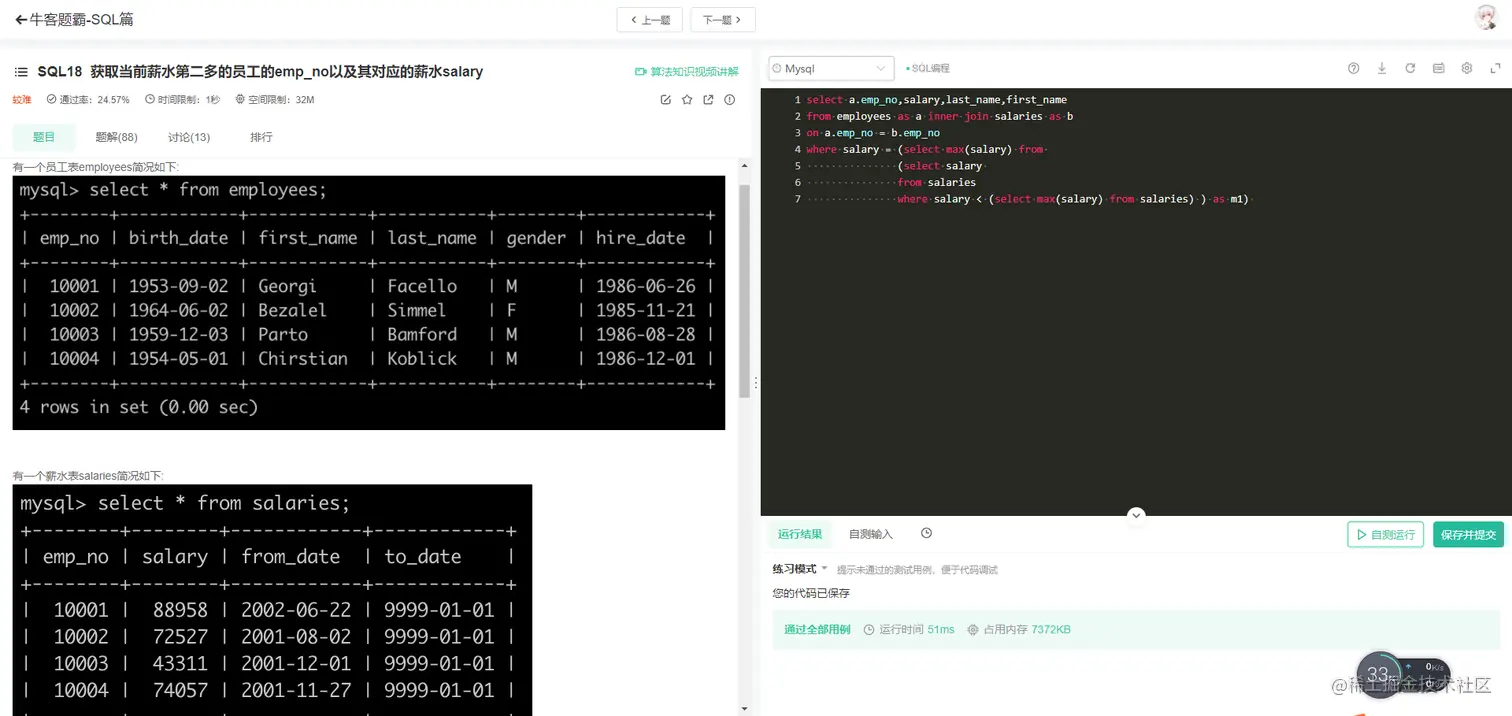Switch to the 题解(88) tab
The image size is (1512, 716).
116,137
